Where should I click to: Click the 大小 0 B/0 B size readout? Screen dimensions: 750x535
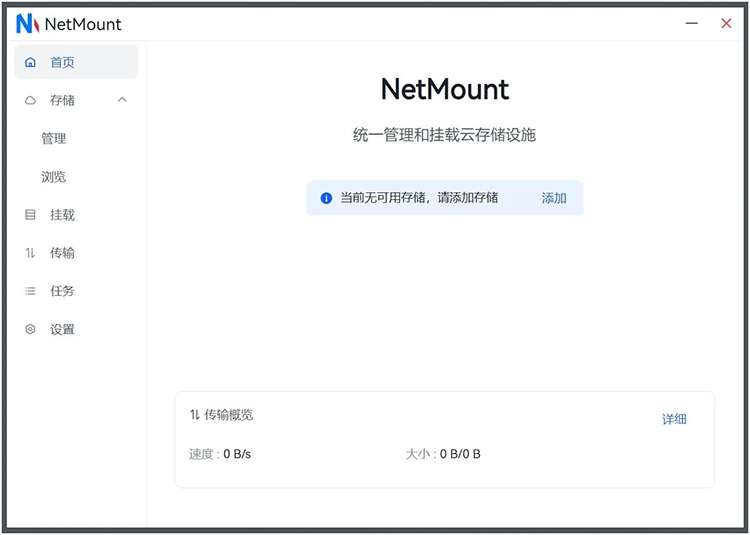pyautogui.click(x=443, y=454)
